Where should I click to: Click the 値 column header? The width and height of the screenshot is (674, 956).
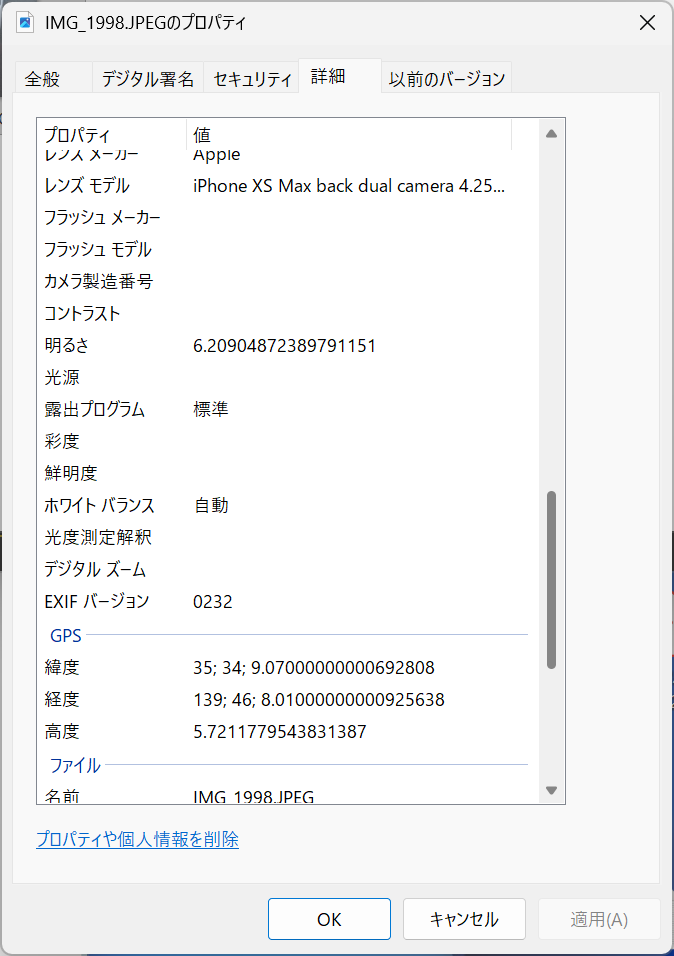(x=348, y=135)
